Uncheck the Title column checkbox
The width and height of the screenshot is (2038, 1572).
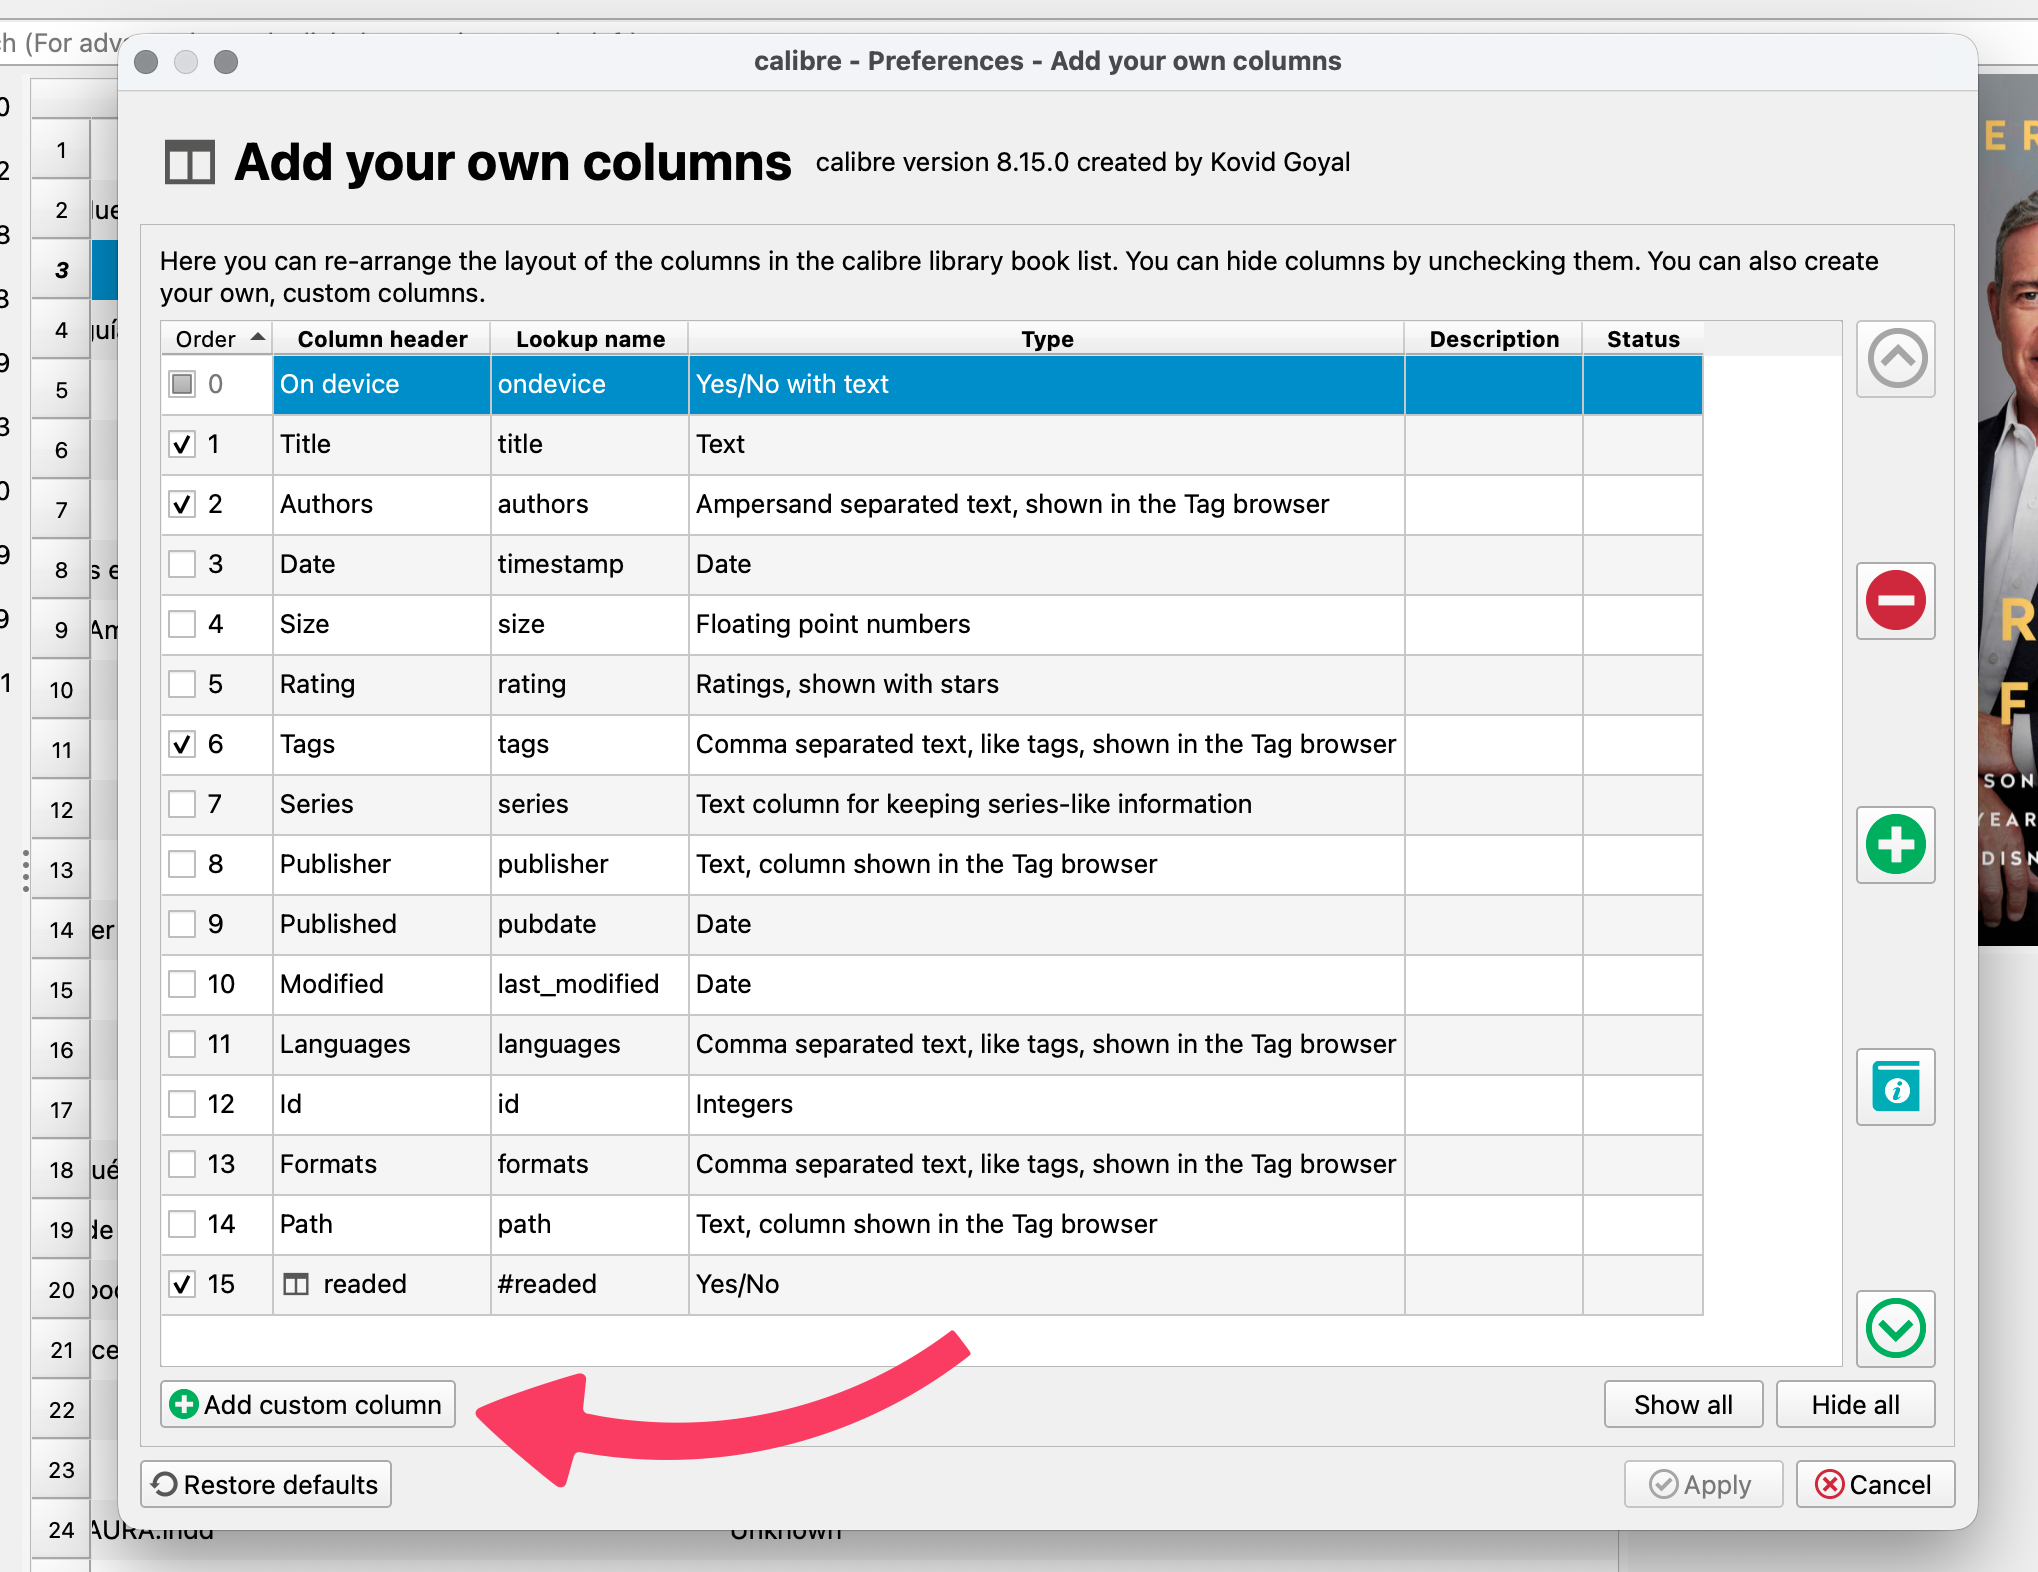182,444
